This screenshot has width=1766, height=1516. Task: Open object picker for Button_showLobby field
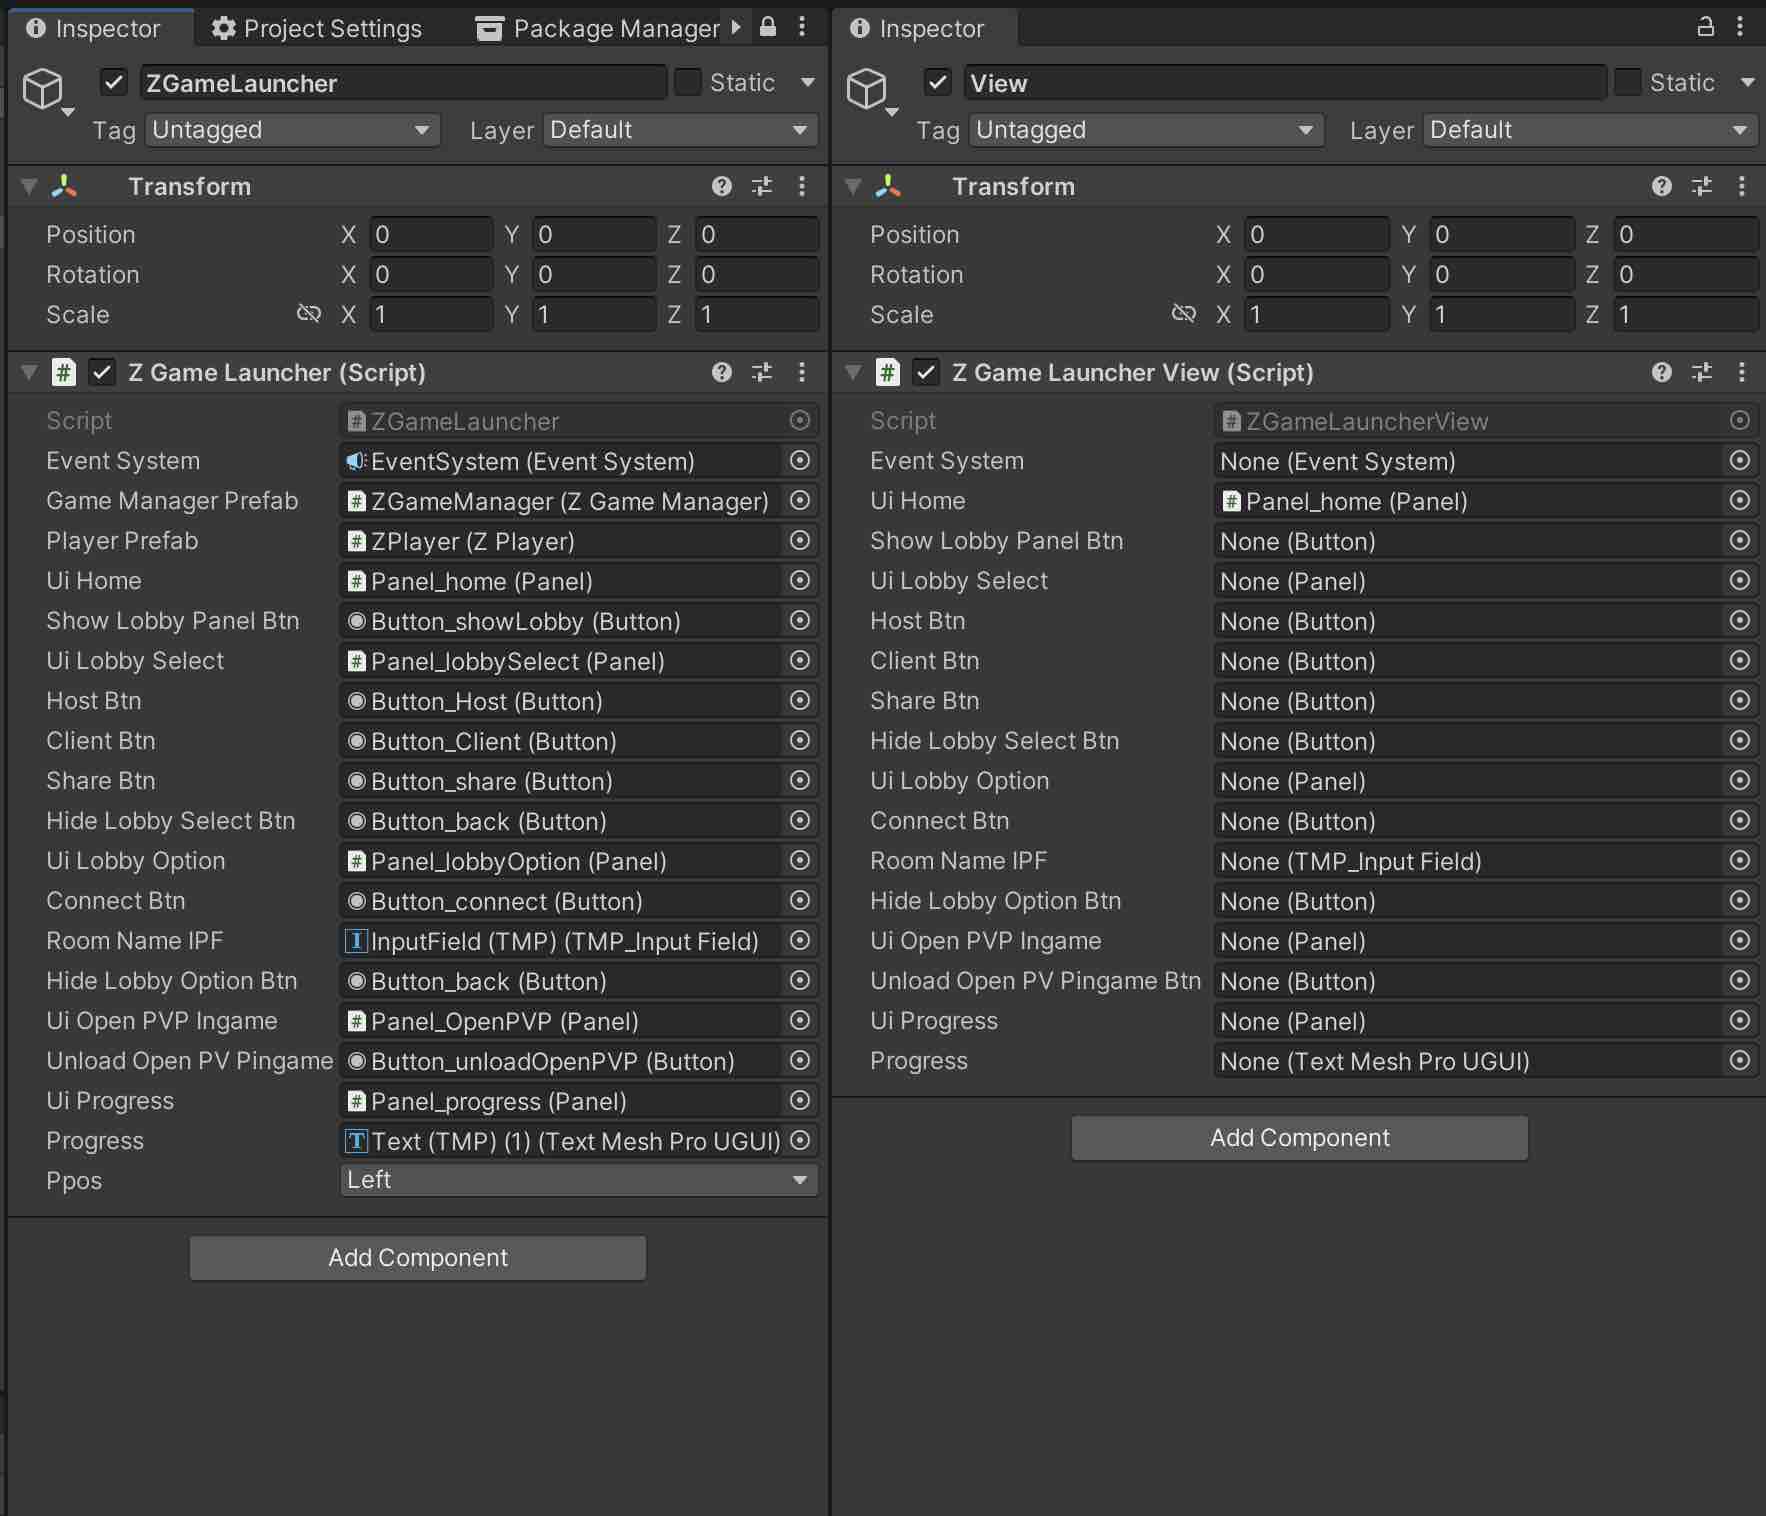point(800,621)
